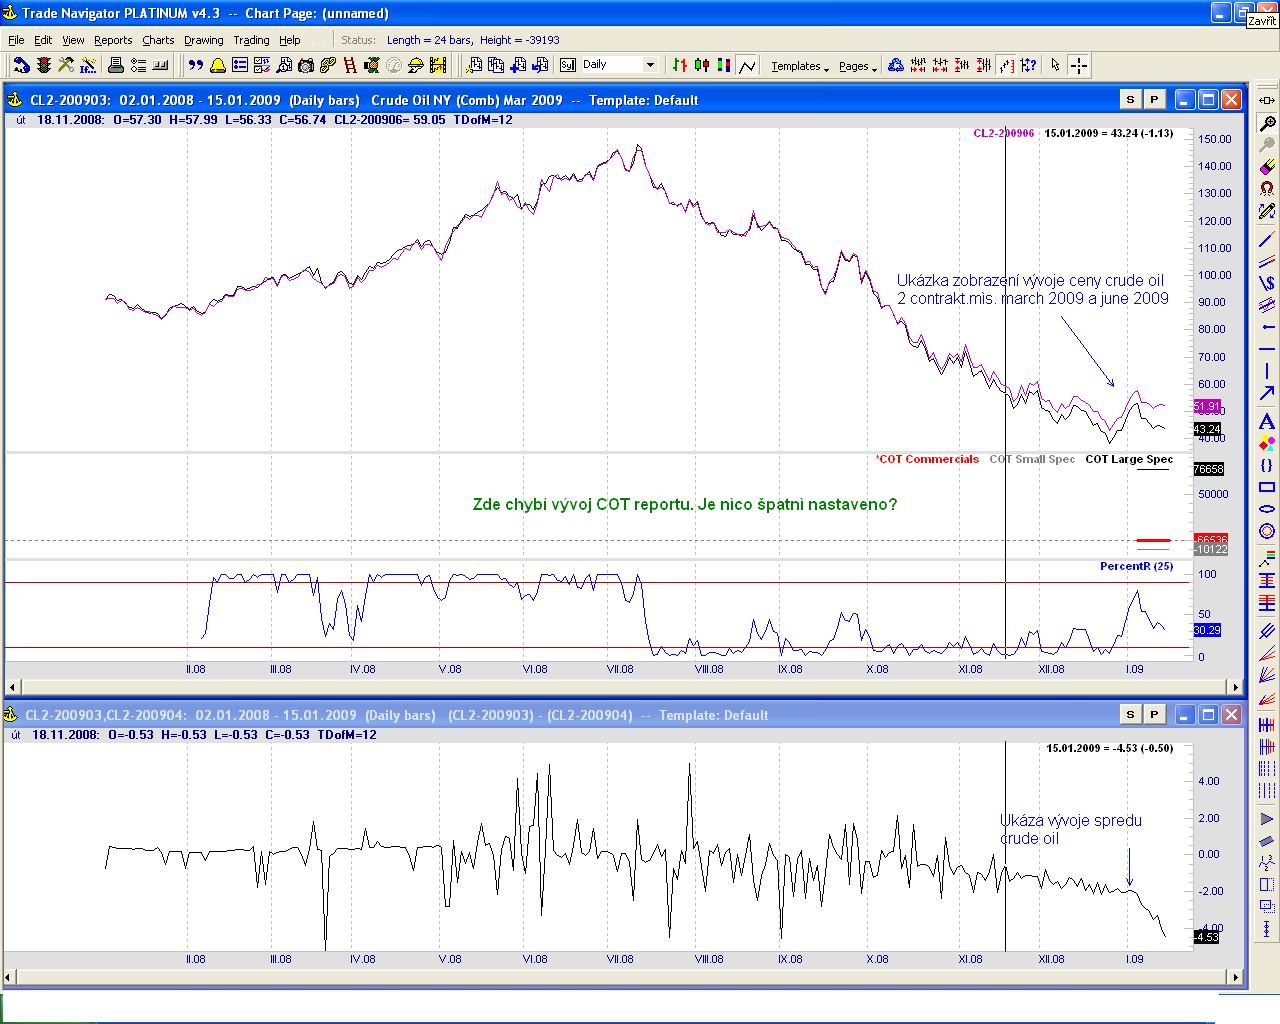This screenshot has width=1280, height=1024.
Task: Open the color shapes palette tool
Action: (1267, 444)
